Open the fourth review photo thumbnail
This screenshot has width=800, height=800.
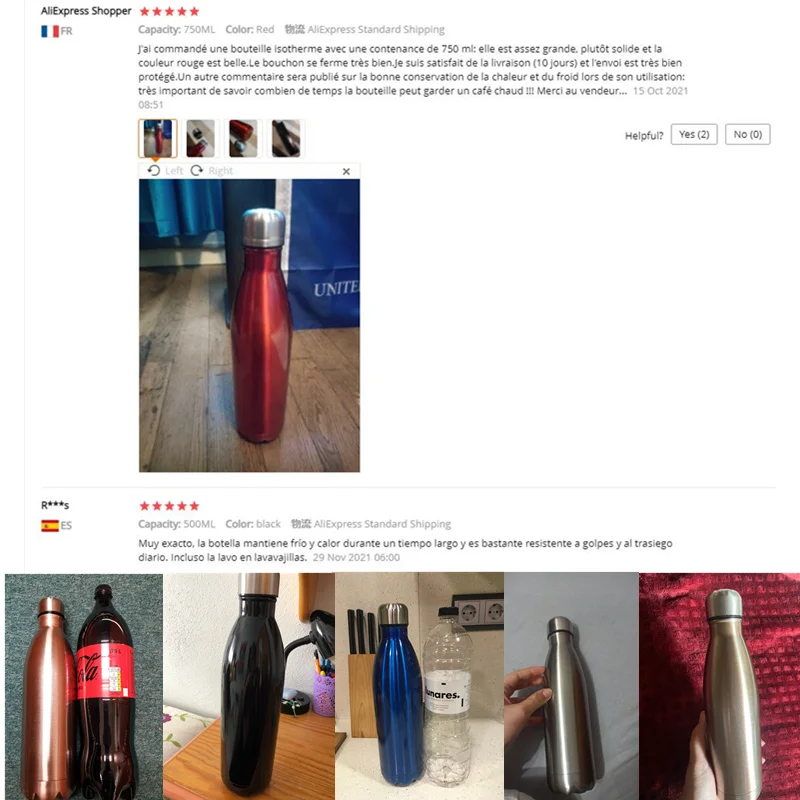286,138
